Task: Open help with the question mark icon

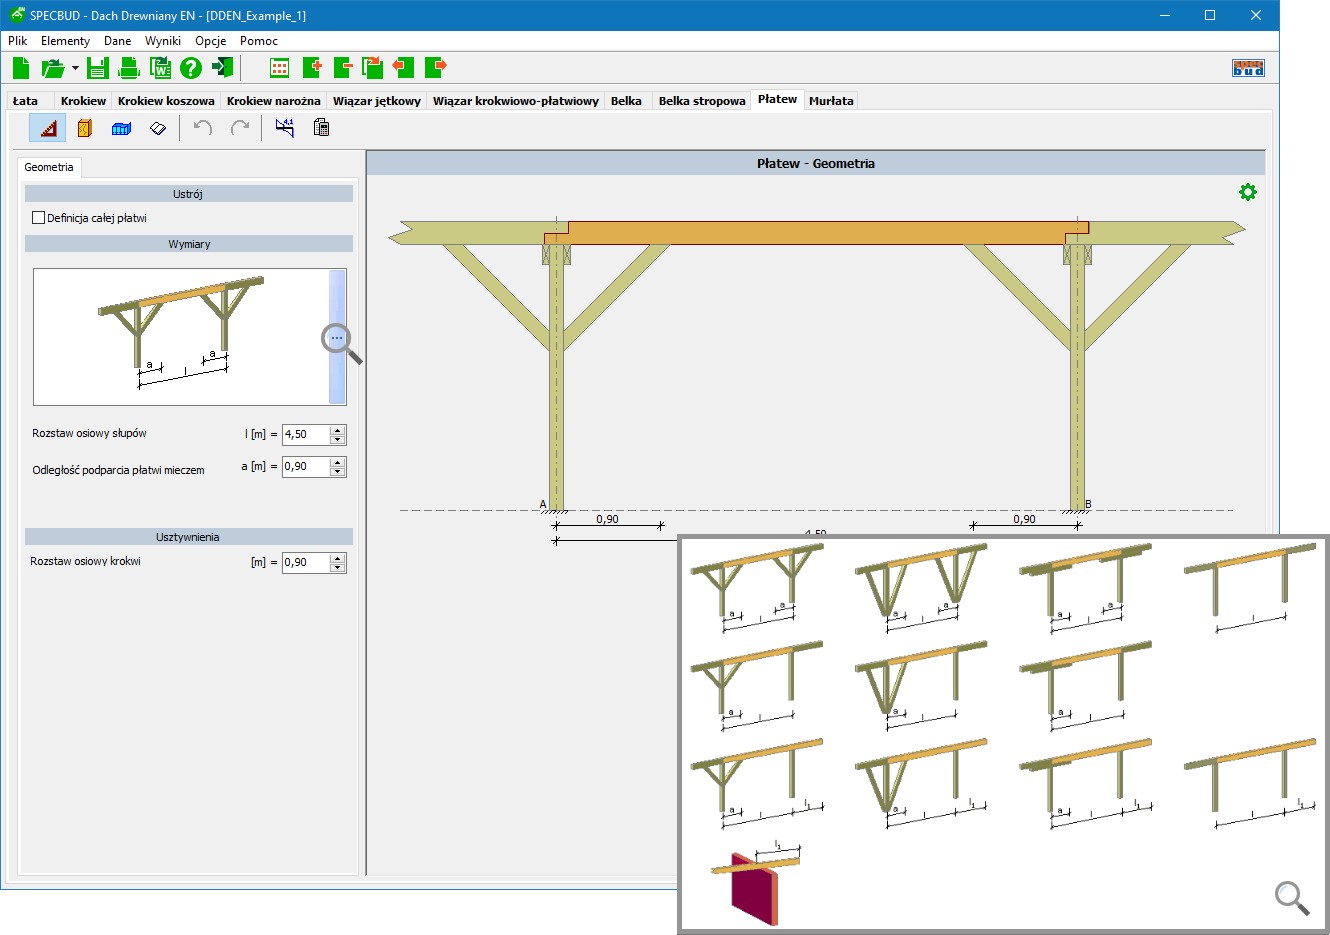Action: point(191,68)
